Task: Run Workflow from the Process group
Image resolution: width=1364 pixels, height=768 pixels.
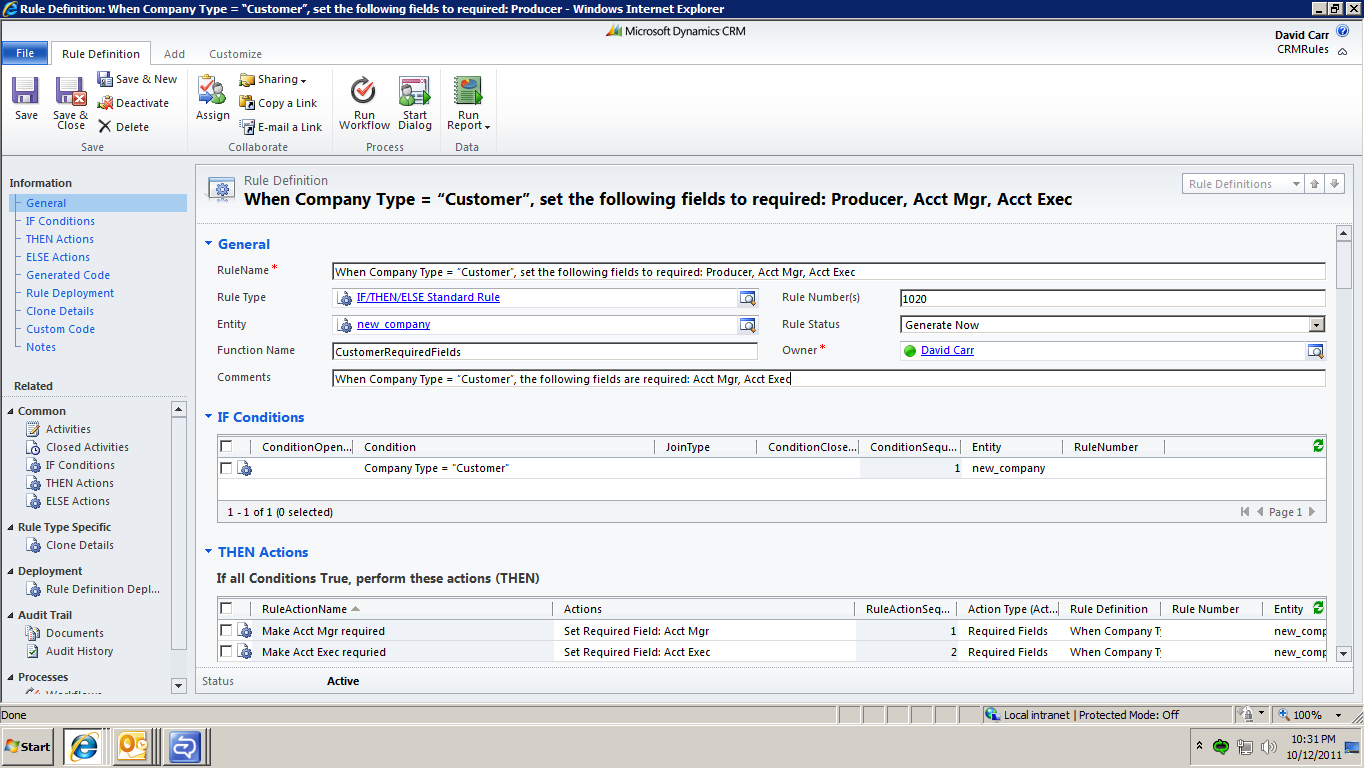Action: pyautogui.click(x=364, y=103)
